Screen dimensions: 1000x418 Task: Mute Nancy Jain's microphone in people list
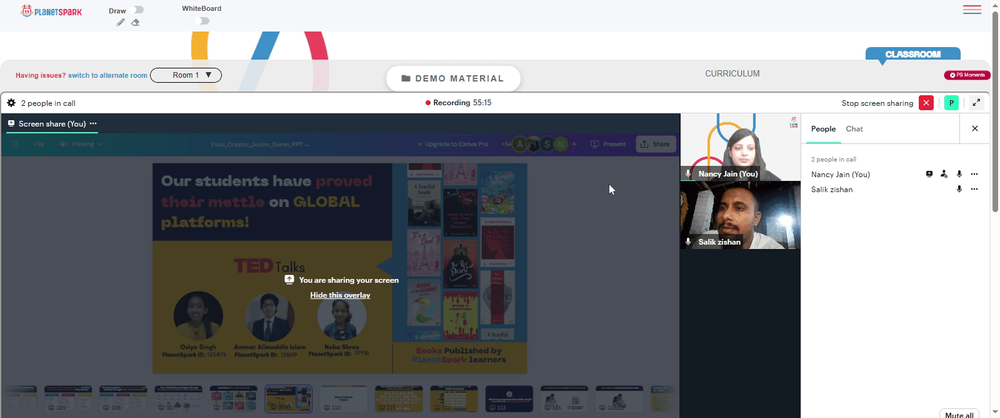(x=959, y=174)
